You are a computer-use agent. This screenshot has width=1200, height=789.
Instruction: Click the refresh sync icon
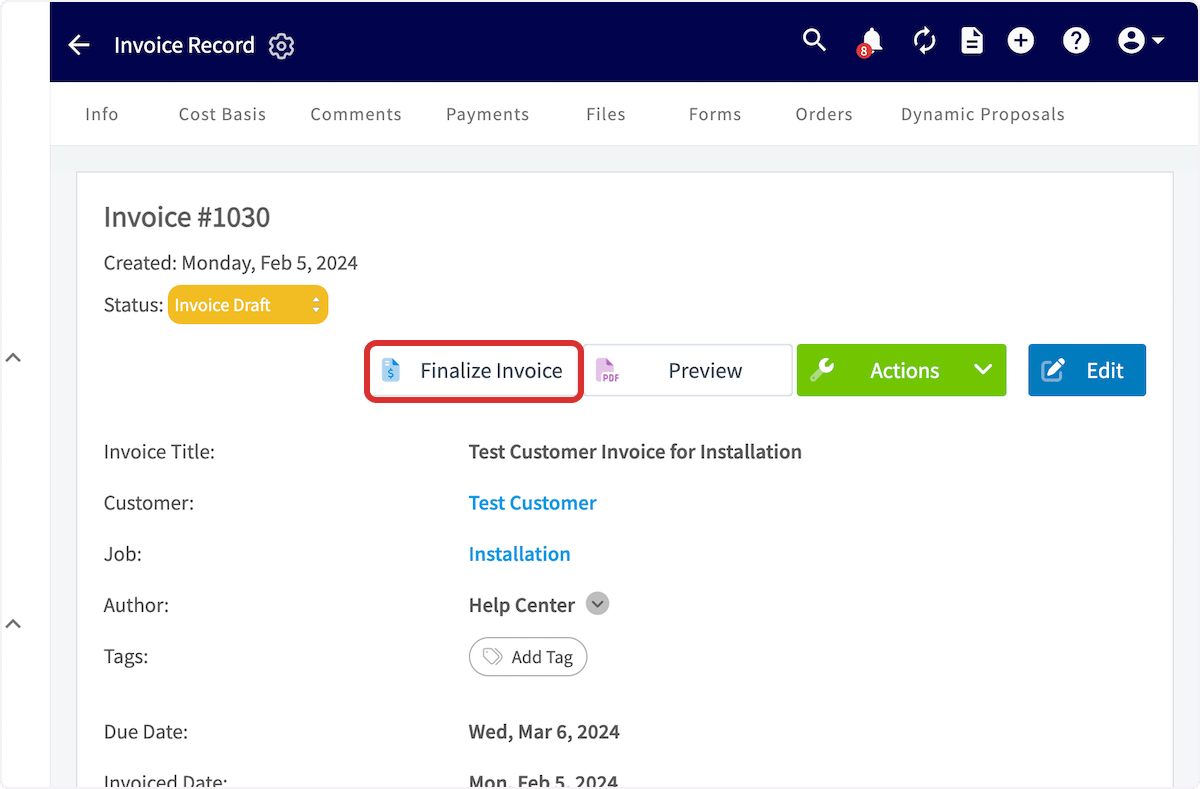tap(925, 41)
